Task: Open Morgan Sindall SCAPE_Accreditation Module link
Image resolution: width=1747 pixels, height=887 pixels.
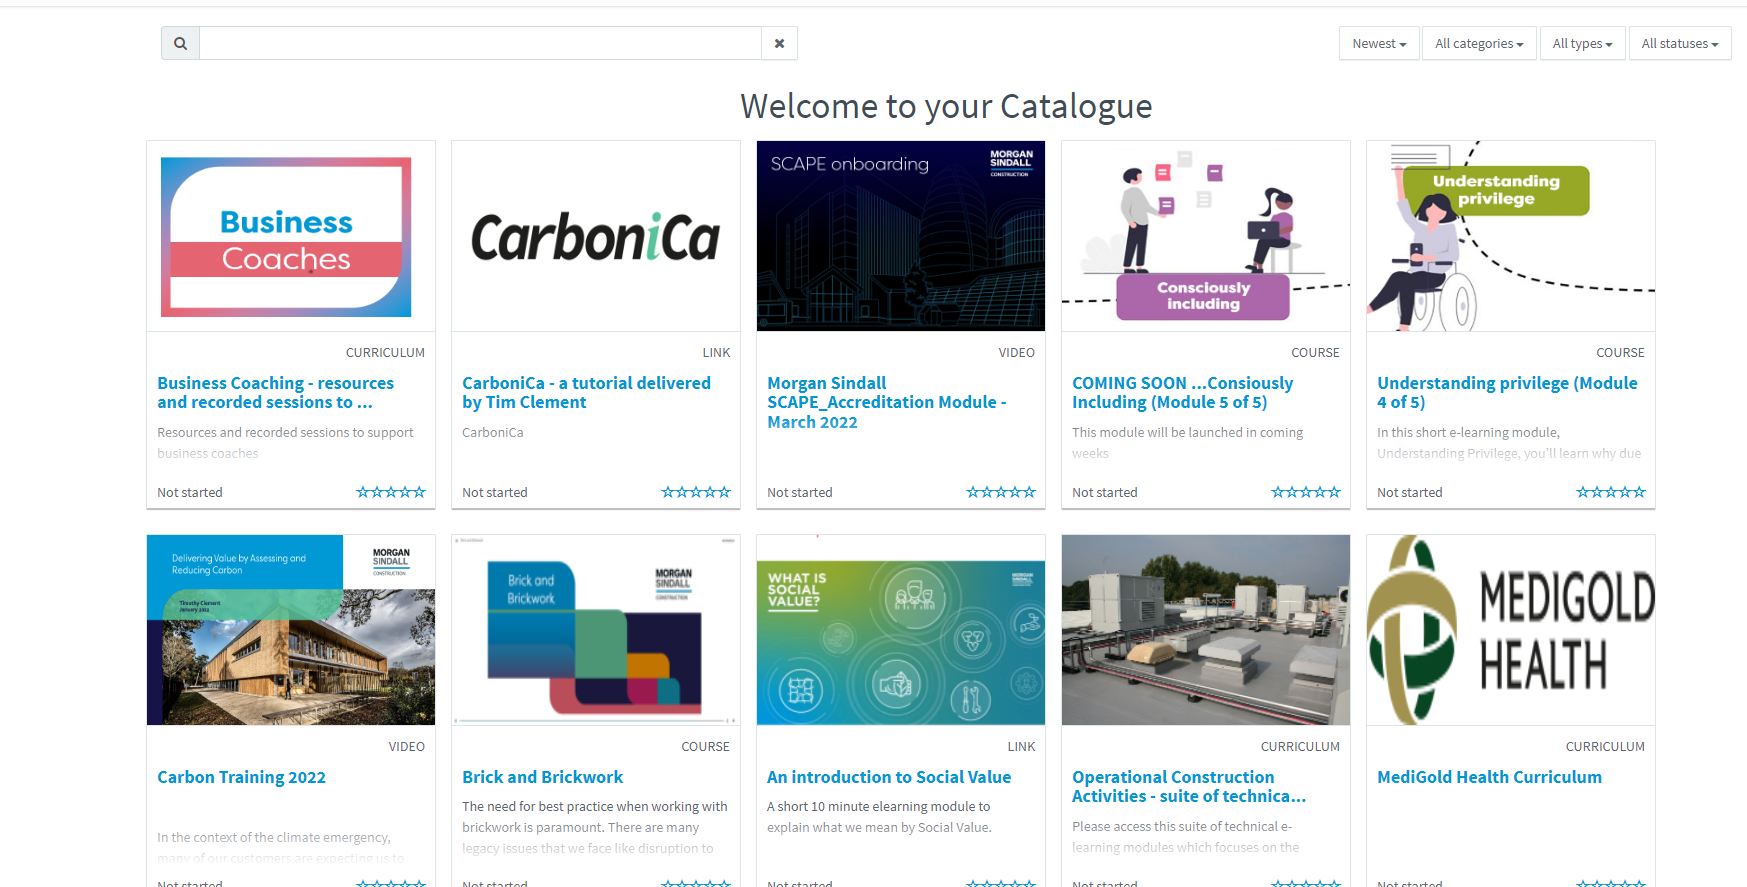Action: (x=886, y=402)
